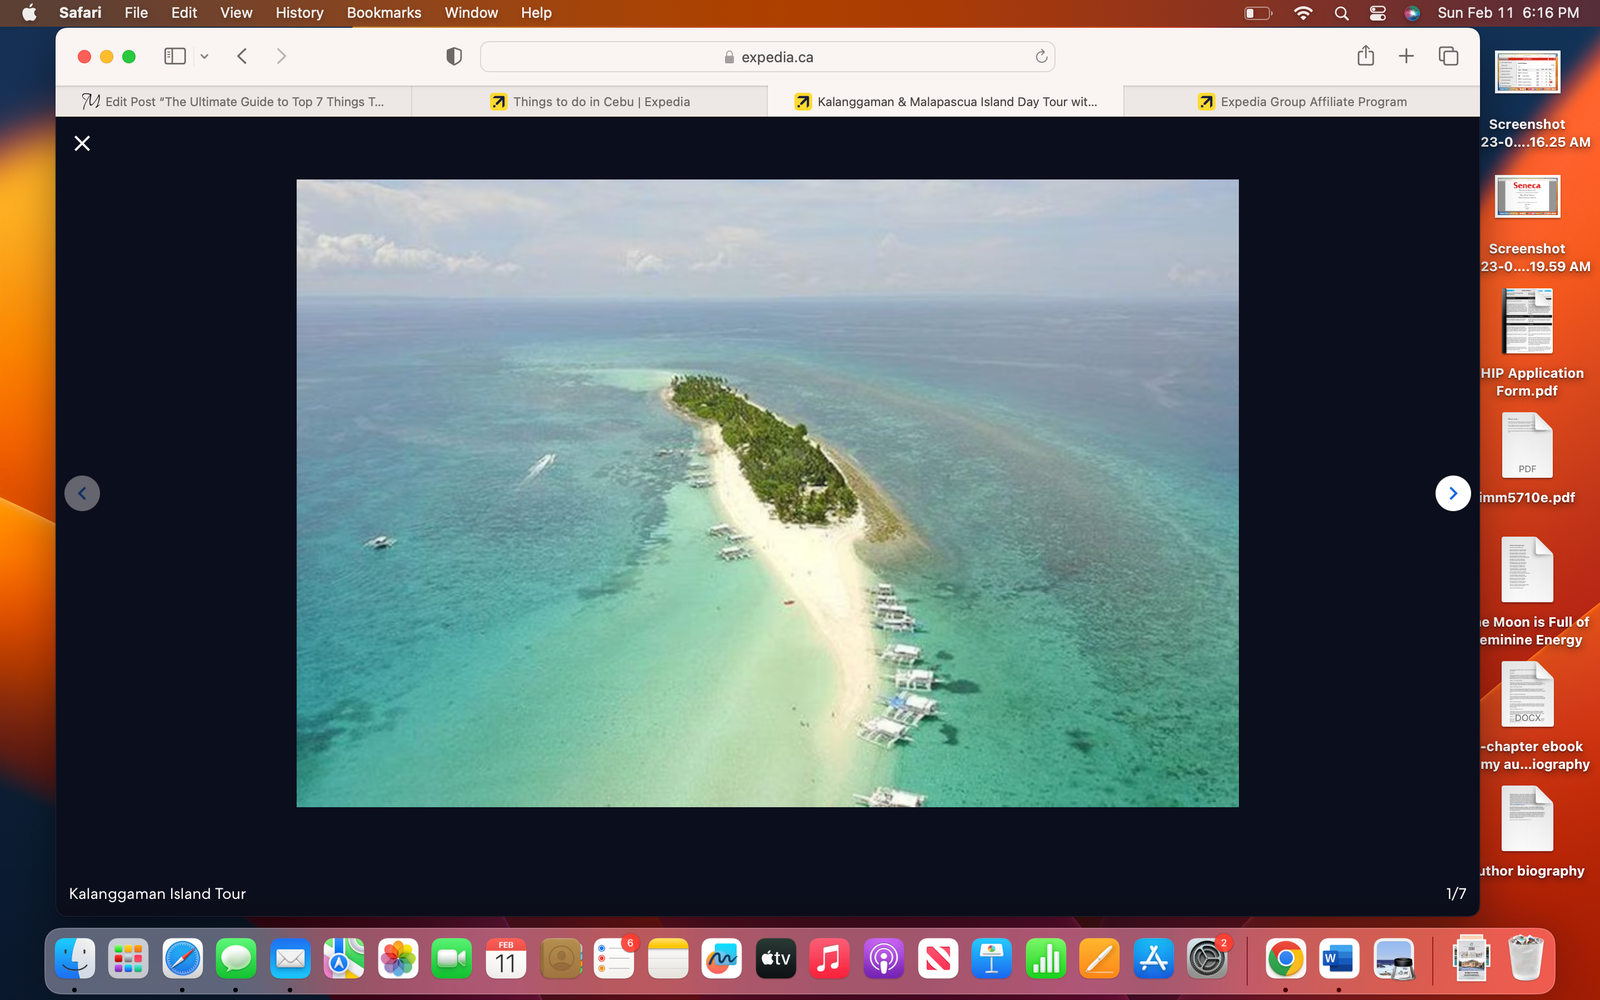The width and height of the screenshot is (1600, 1000).
Task: Show the tab overview
Action: 1448,57
